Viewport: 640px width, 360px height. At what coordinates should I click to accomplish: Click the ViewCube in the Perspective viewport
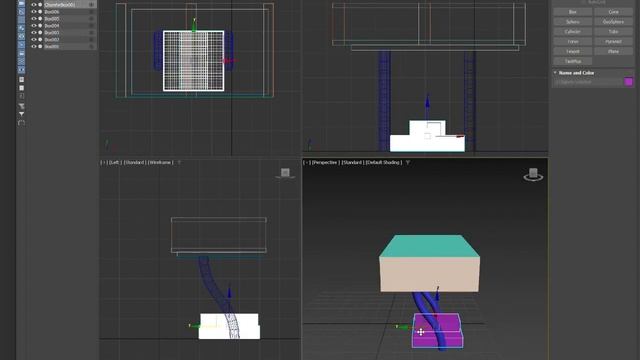[x=533, y=174]
